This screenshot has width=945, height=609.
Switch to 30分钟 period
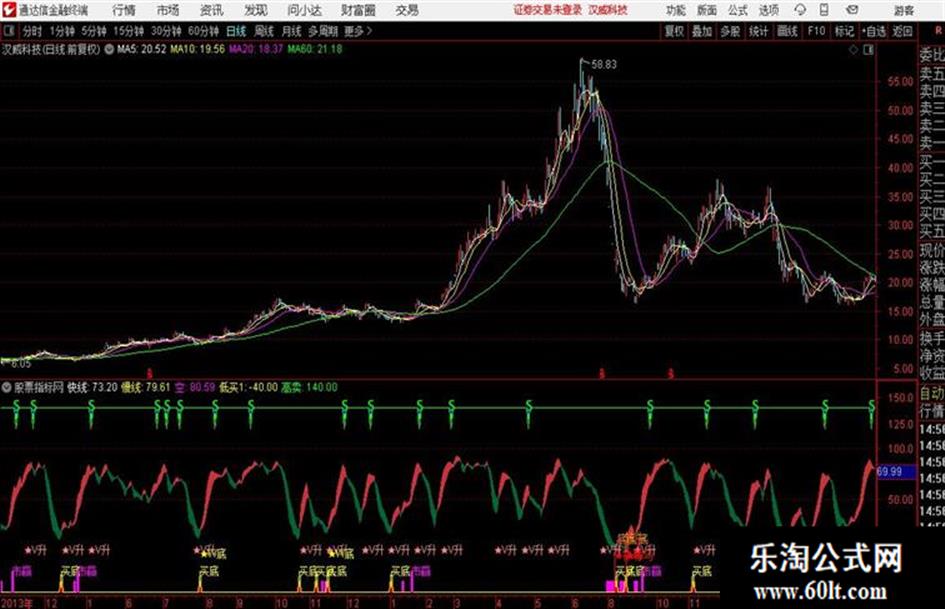point(166,31)
